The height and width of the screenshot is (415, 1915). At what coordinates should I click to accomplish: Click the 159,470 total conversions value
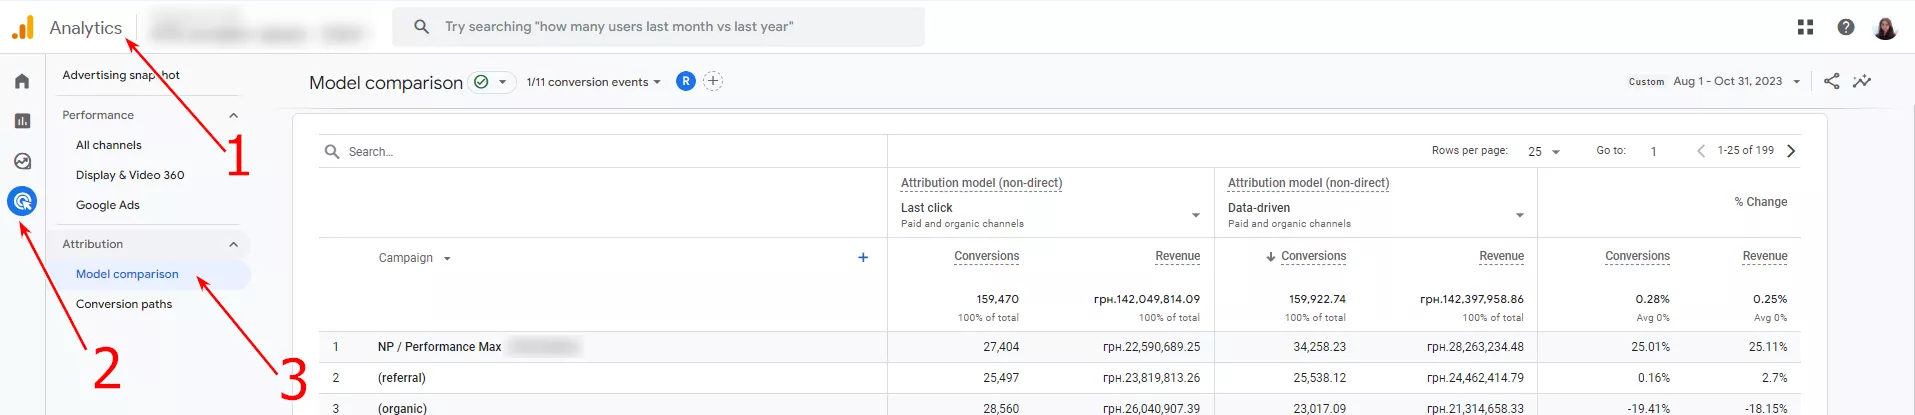(x=997, y=299)
